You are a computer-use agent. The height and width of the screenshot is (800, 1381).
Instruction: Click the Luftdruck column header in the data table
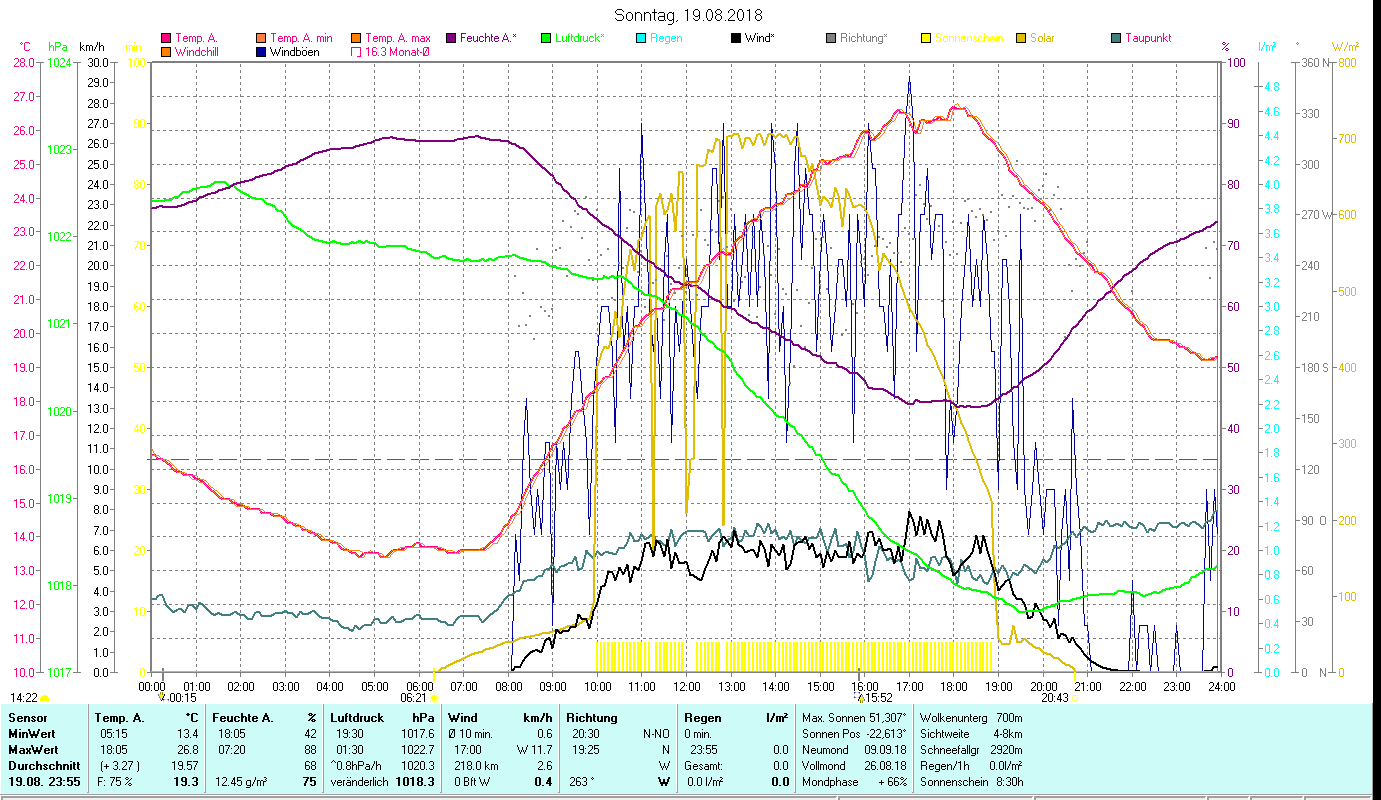(x=357, y=718)
